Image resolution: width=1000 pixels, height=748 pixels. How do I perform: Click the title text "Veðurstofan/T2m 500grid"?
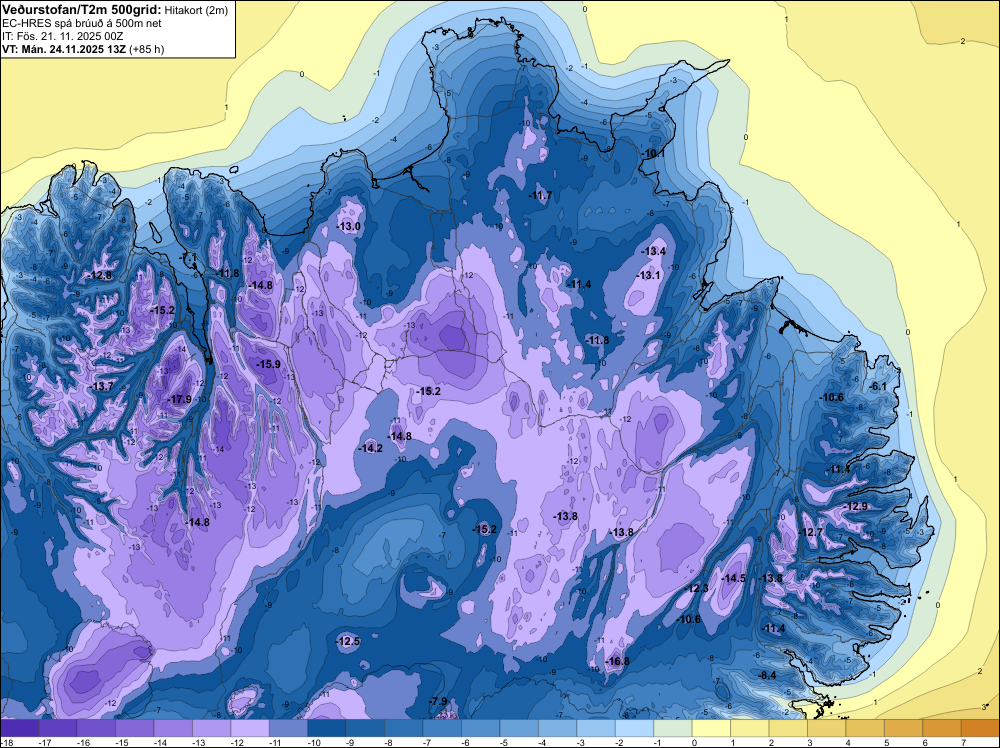pos(81,9)
